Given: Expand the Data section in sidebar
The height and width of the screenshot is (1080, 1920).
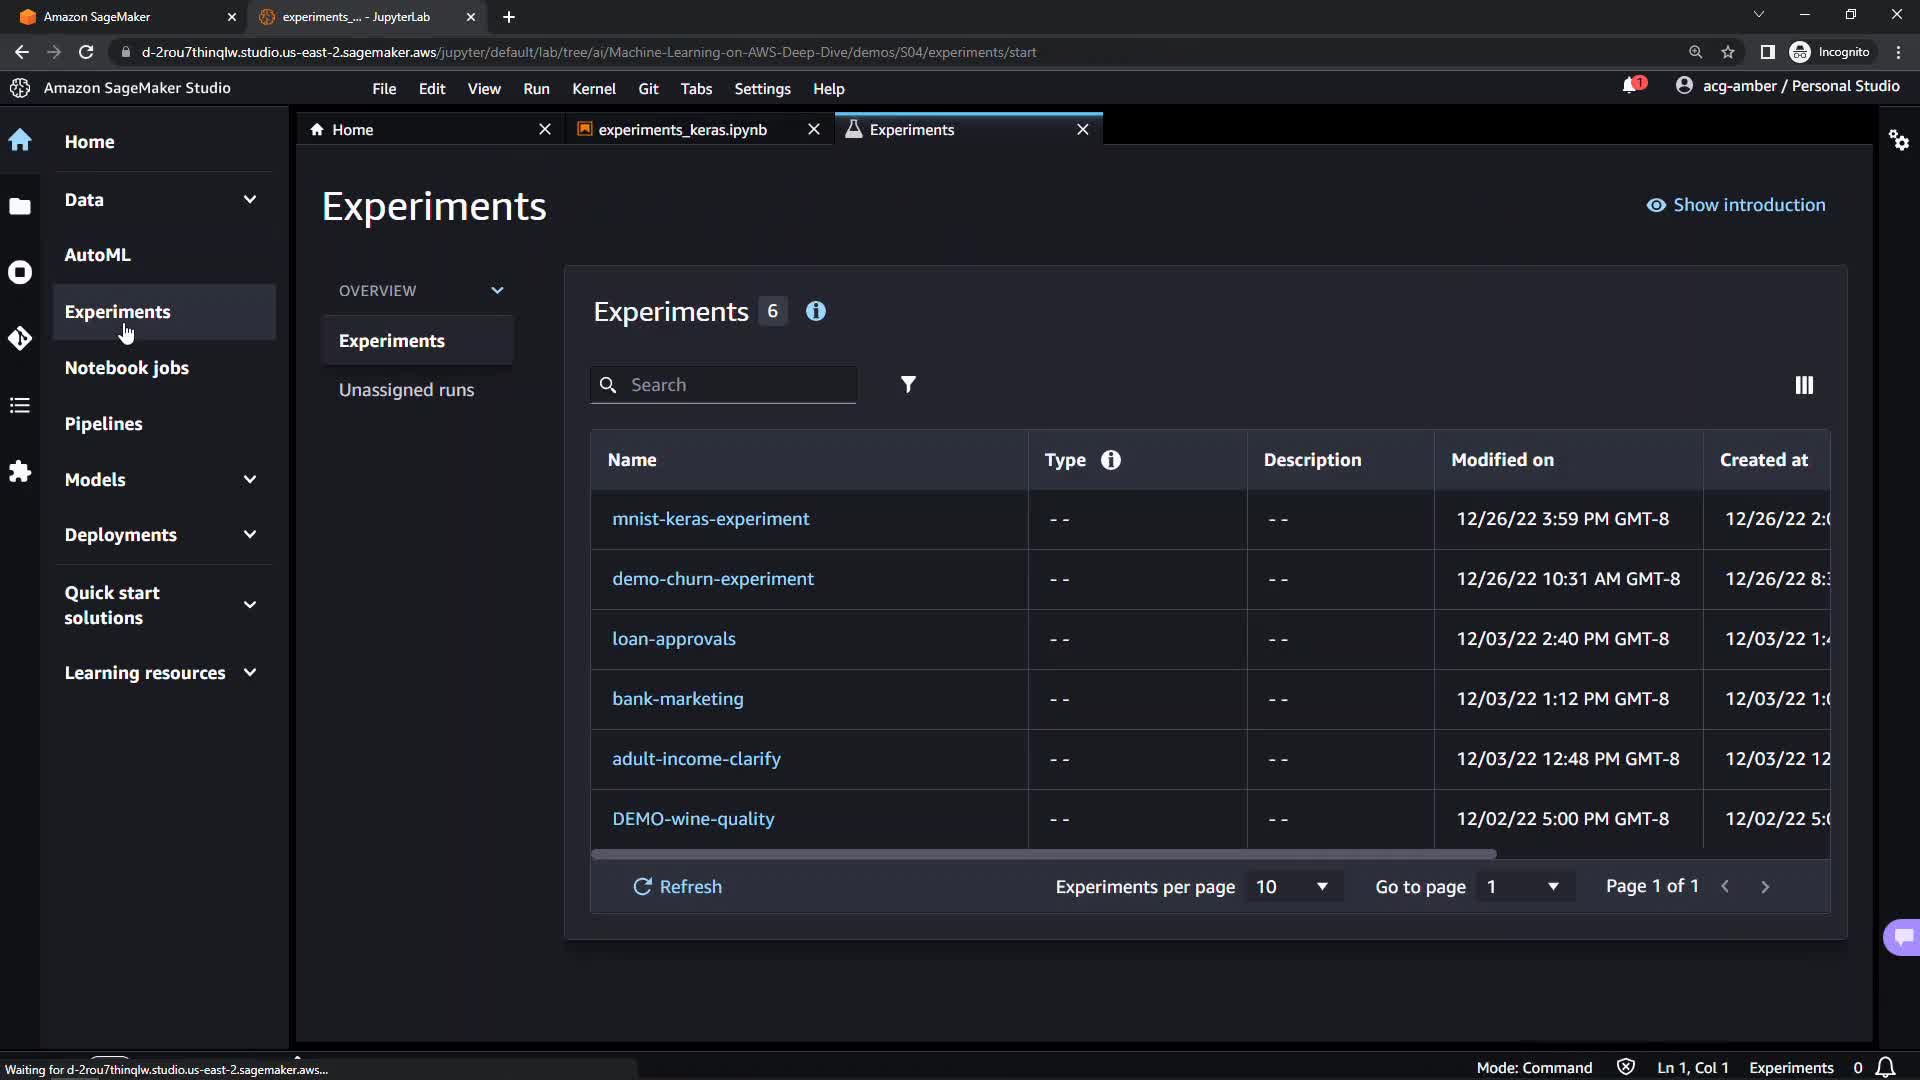Looking at the screenshot, I should tap(250, 200).
